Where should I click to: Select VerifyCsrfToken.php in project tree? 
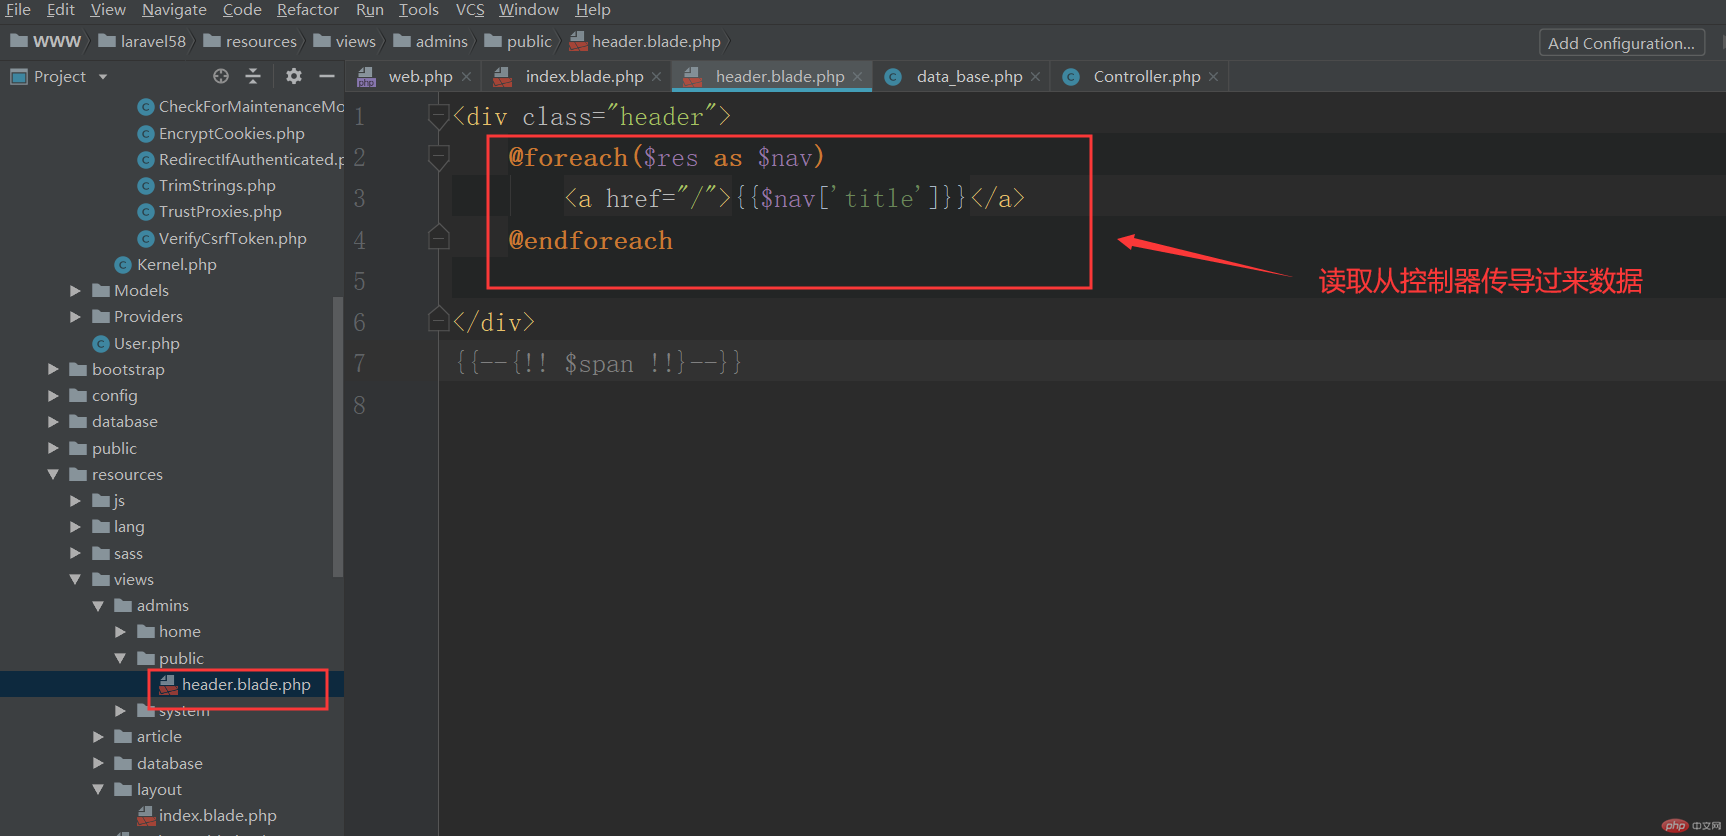tap(222, 239)
